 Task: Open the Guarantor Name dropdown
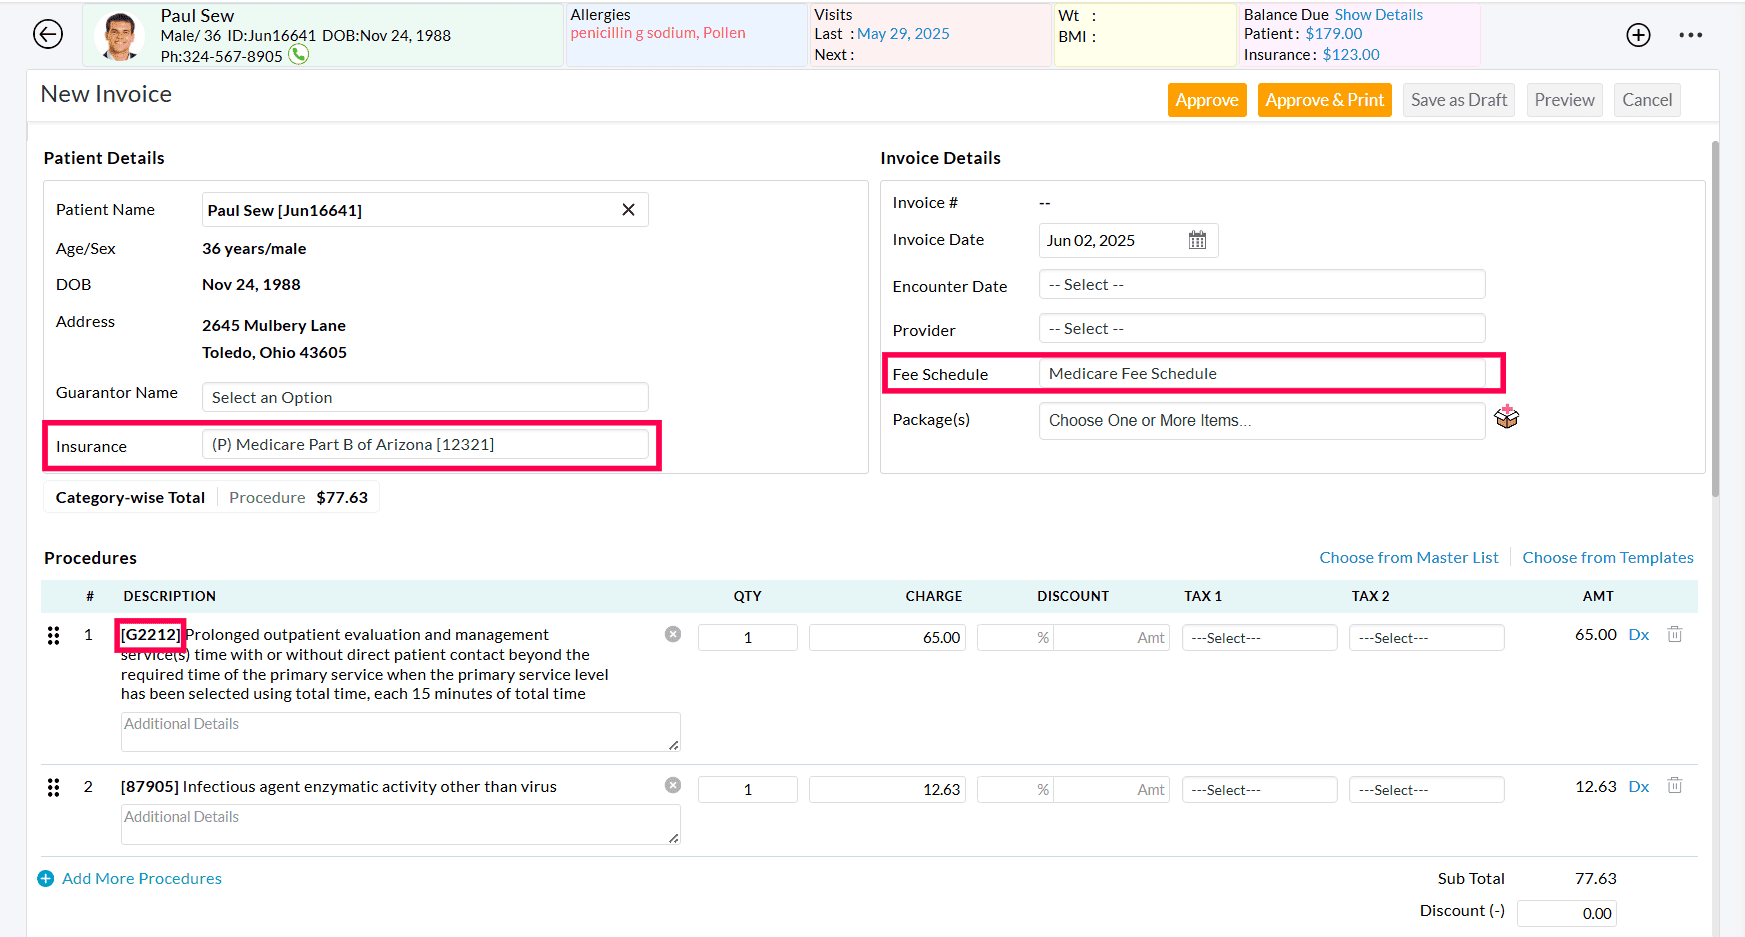[425, 397]
